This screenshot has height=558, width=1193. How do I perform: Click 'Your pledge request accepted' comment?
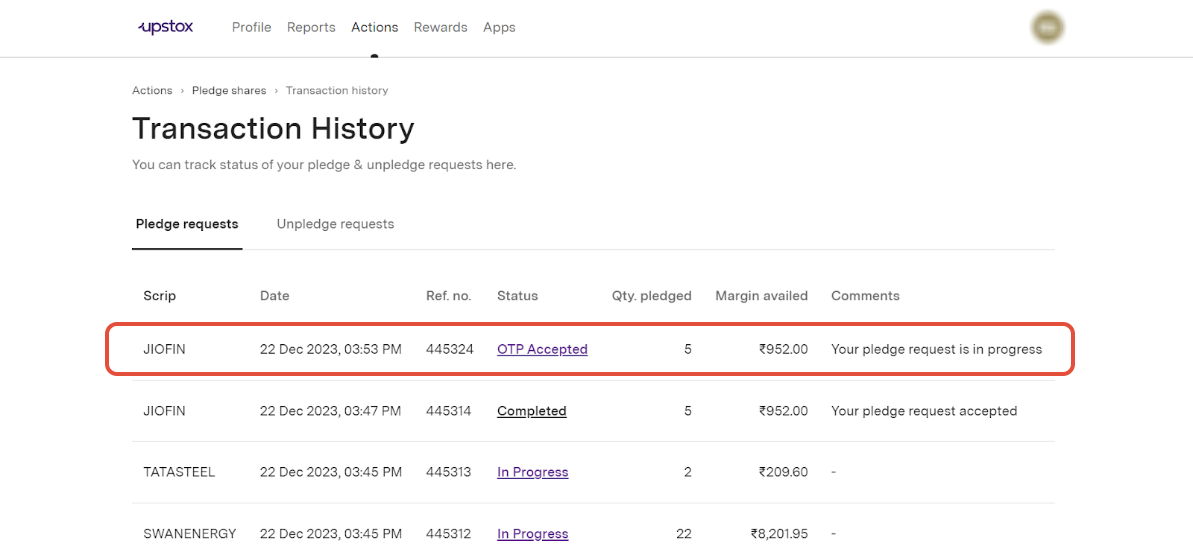click(x=924, y=411)
